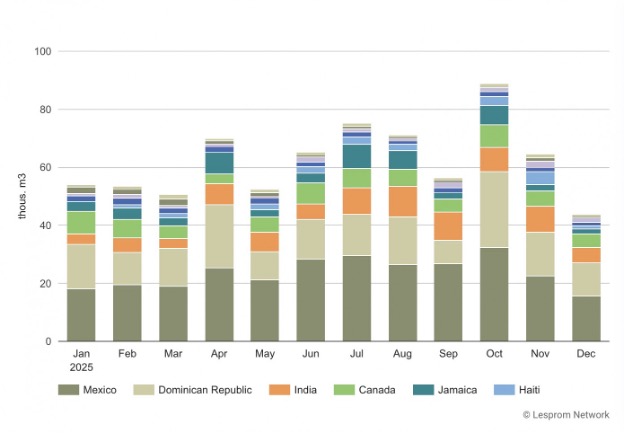Hide the India series via legend label
Screen dimensions: 624x434
(x=304, y=389)
